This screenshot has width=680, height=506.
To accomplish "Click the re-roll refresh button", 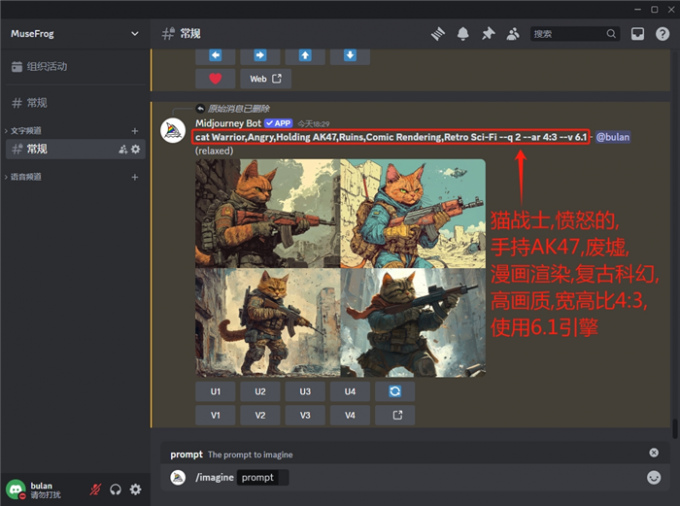I will point(395,392).
